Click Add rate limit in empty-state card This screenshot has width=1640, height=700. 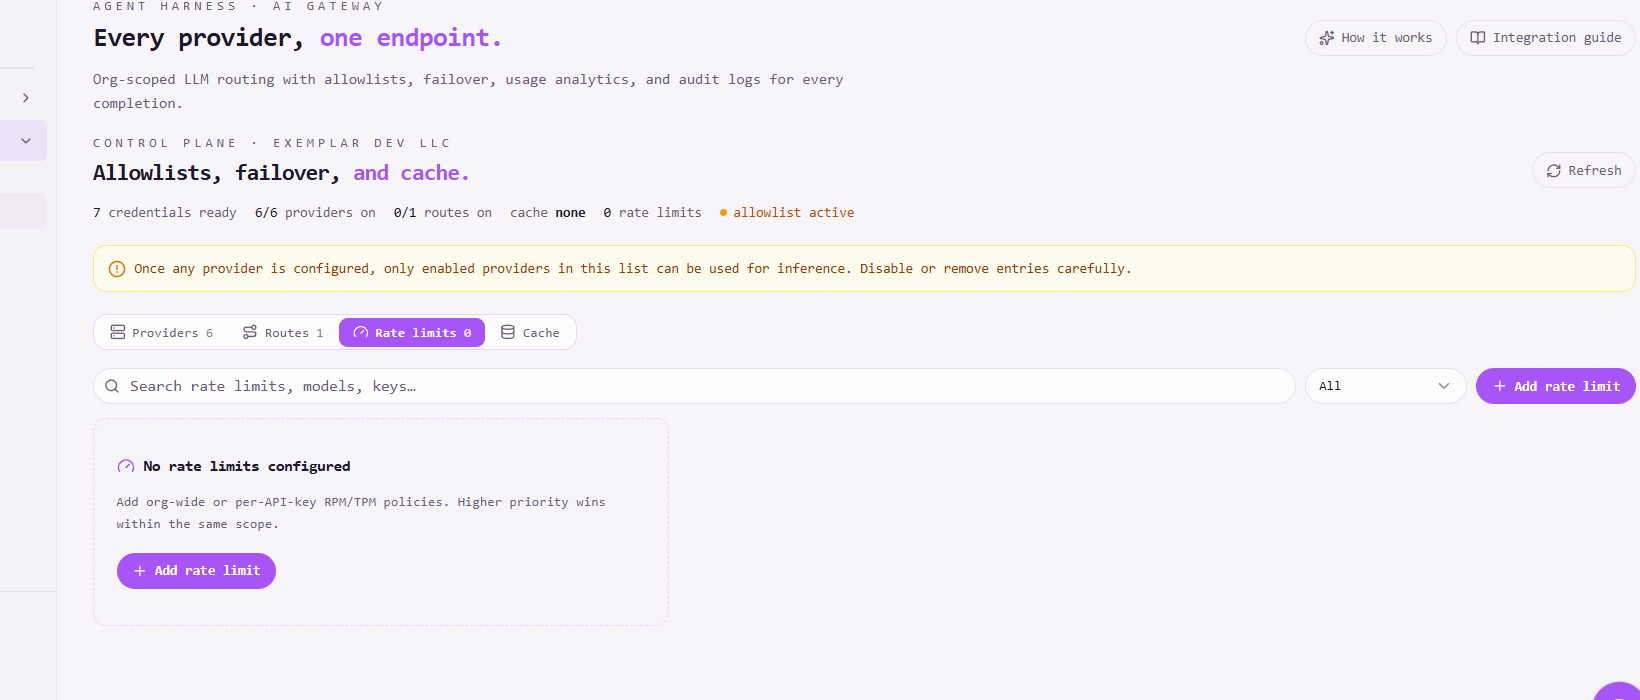click(x=196, y=571)
